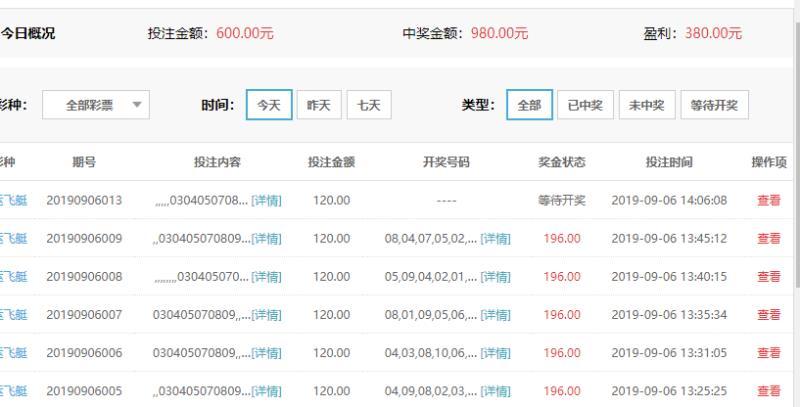
Task: Open bet 详情 for period 20190906008
Action: click(x=266, y=277)
